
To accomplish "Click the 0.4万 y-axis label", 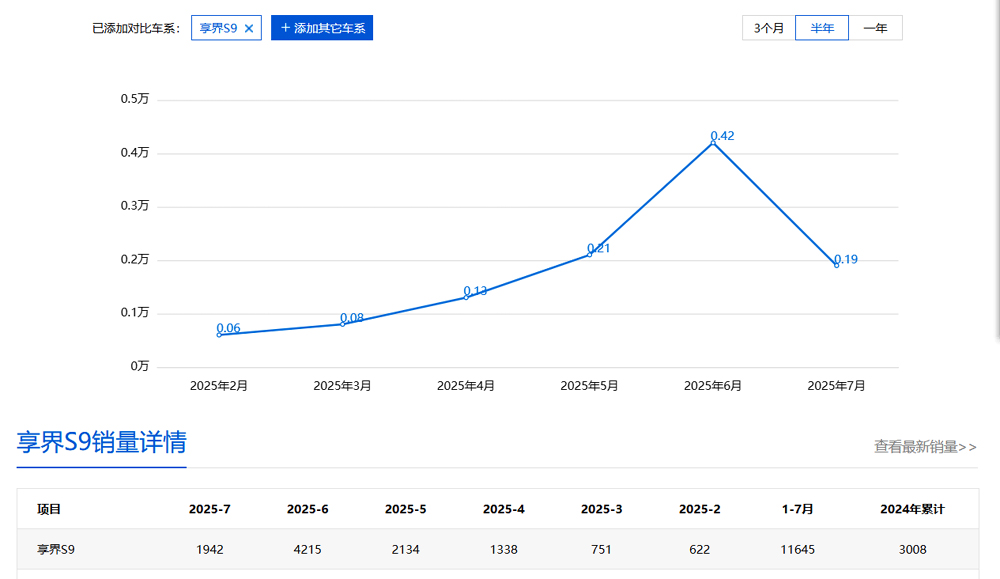I will pyautogui.click(x=135, y=152).
